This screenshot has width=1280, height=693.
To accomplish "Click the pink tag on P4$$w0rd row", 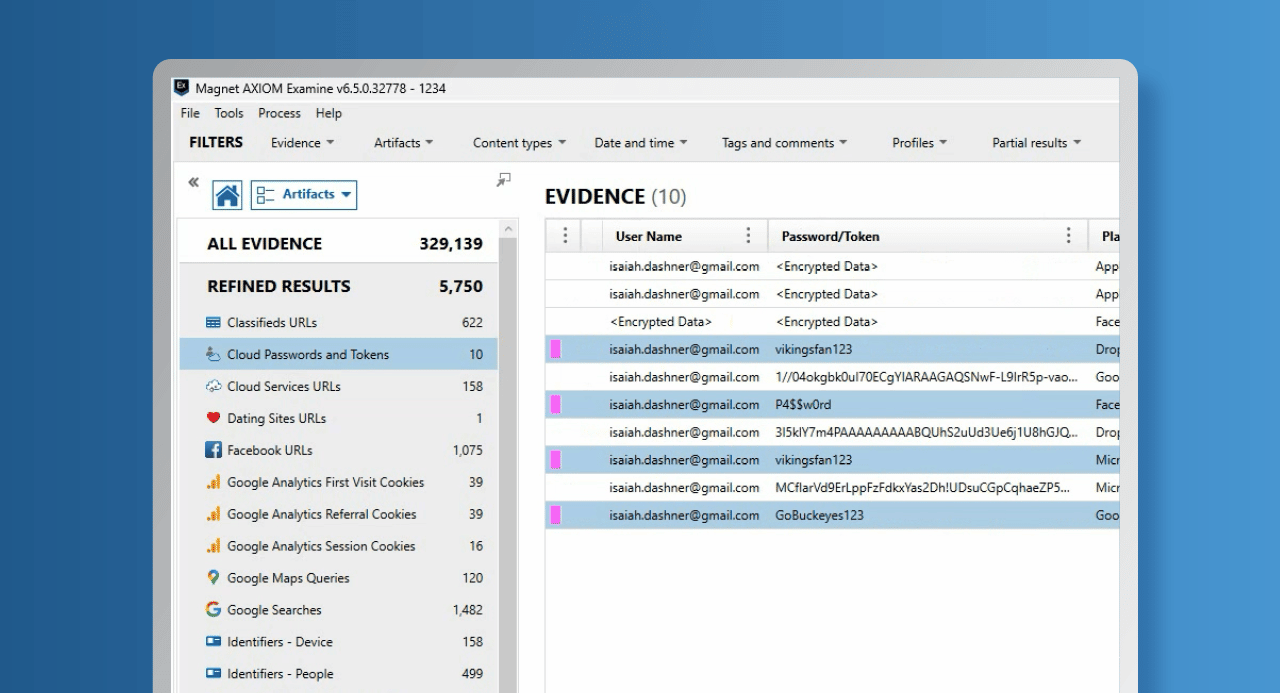I will pos(556,405).
